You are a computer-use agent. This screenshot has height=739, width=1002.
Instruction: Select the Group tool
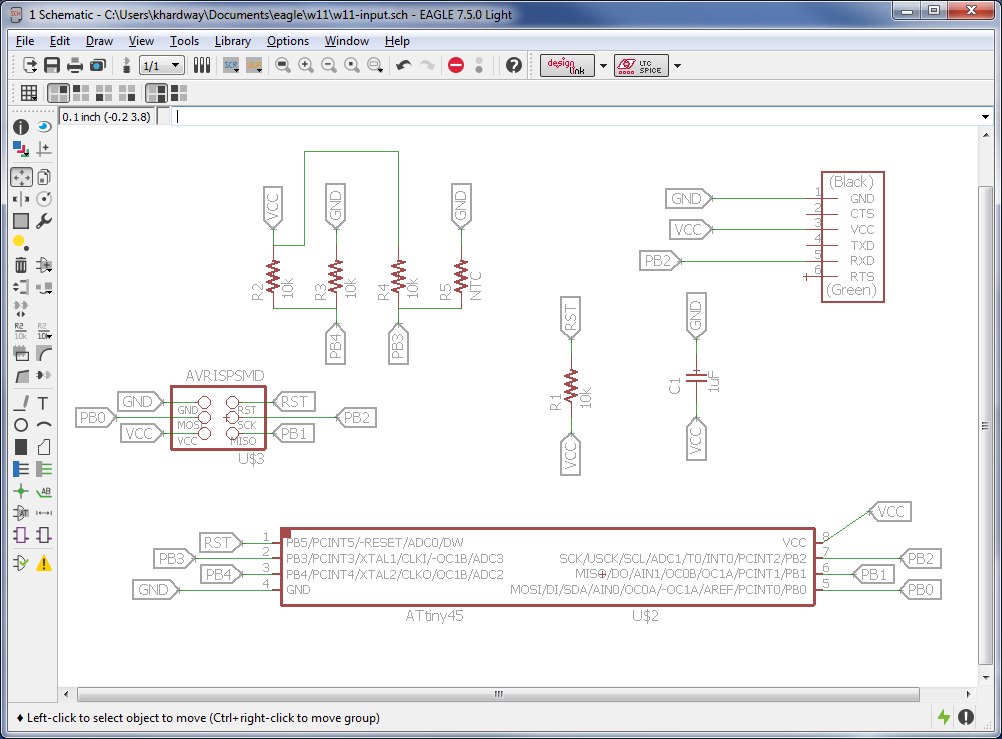click(x=20, y=221)
